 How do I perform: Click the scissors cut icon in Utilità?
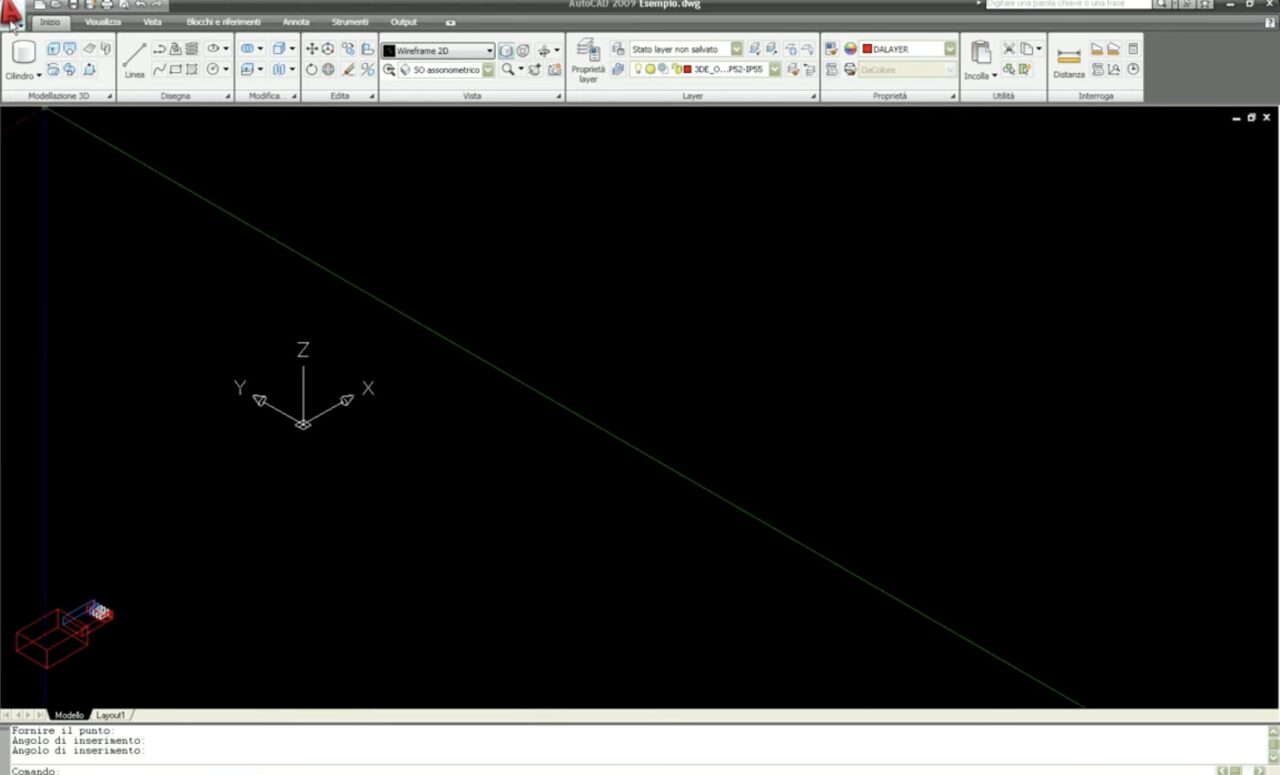(1008, 49)
